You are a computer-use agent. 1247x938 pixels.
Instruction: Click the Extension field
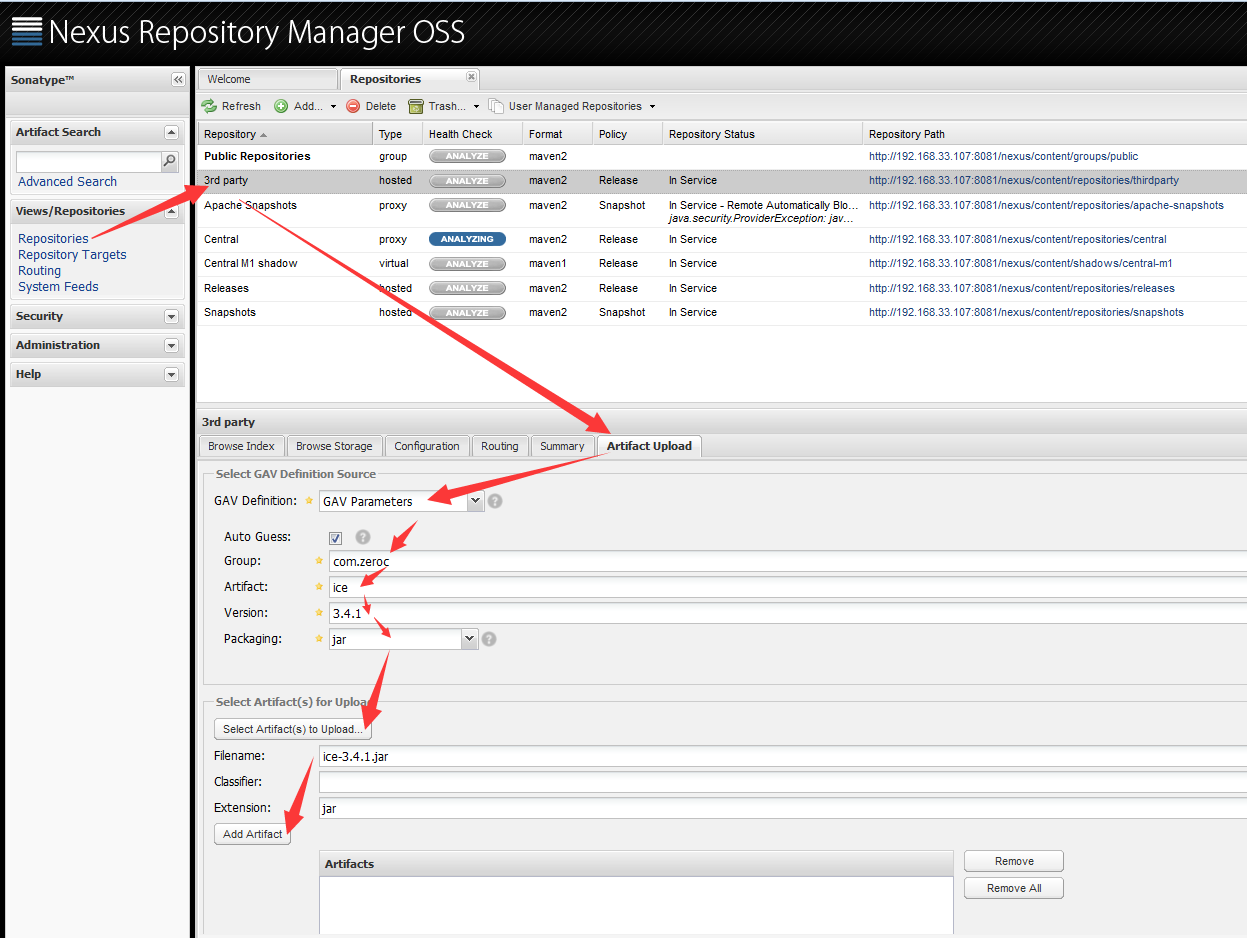point(783,808)
